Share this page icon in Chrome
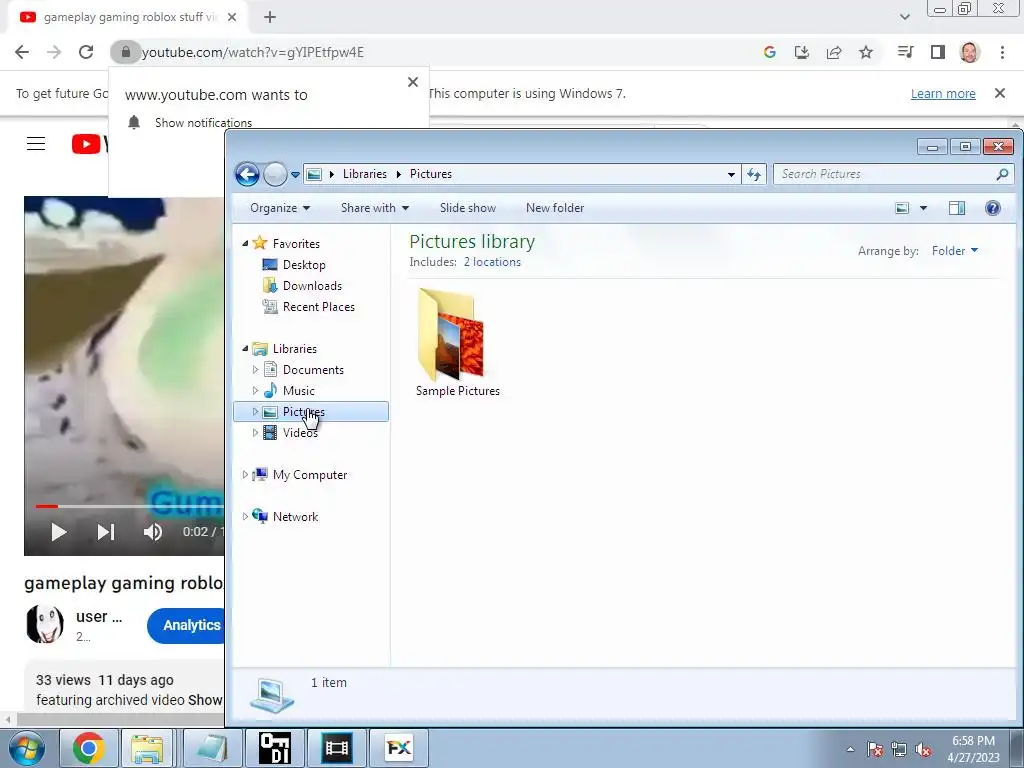 coord(834,52)
